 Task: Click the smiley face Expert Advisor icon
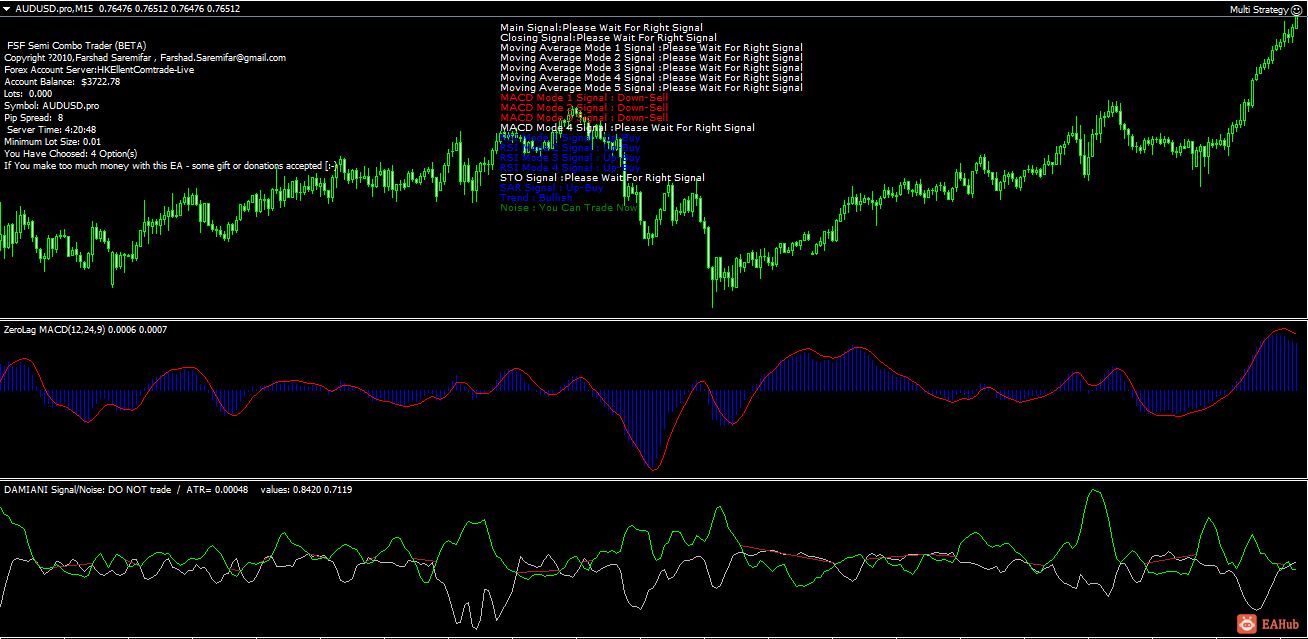1297,9
